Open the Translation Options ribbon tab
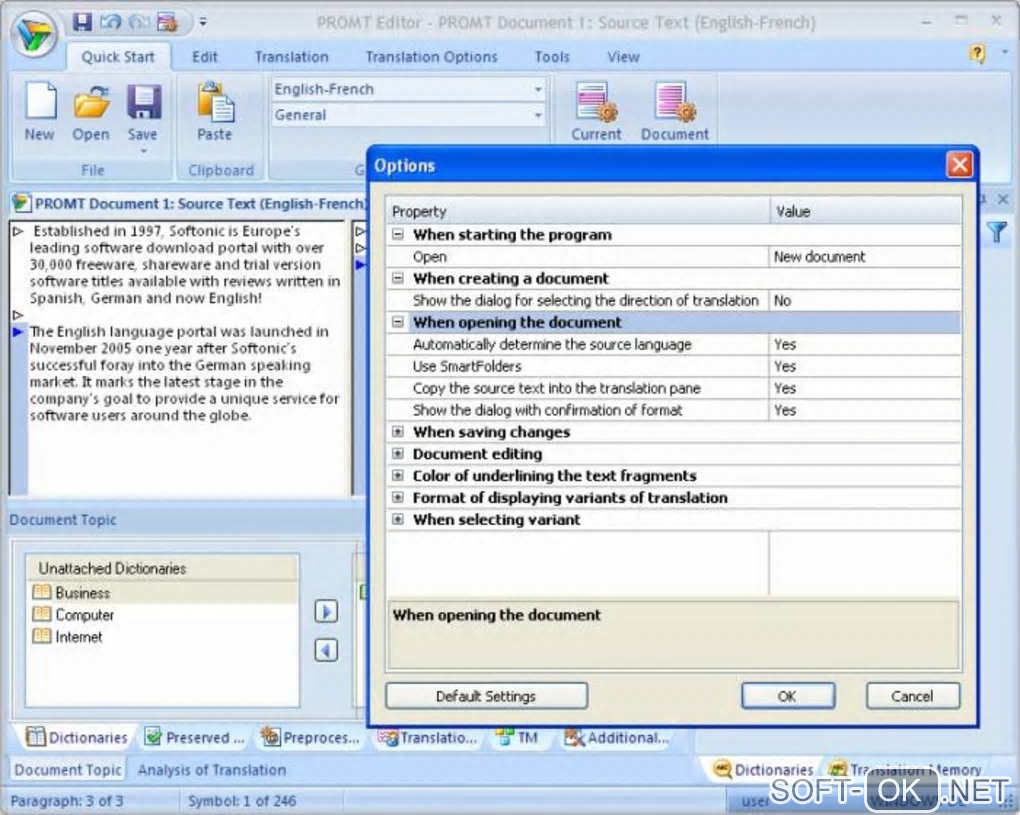 pyautogui.click(x=431, y=57)
